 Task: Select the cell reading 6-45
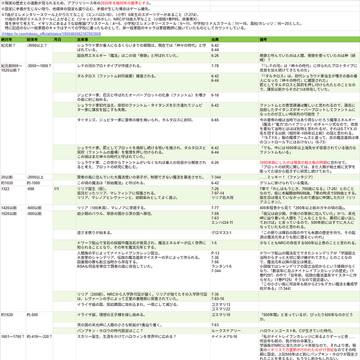click(234, 131)
